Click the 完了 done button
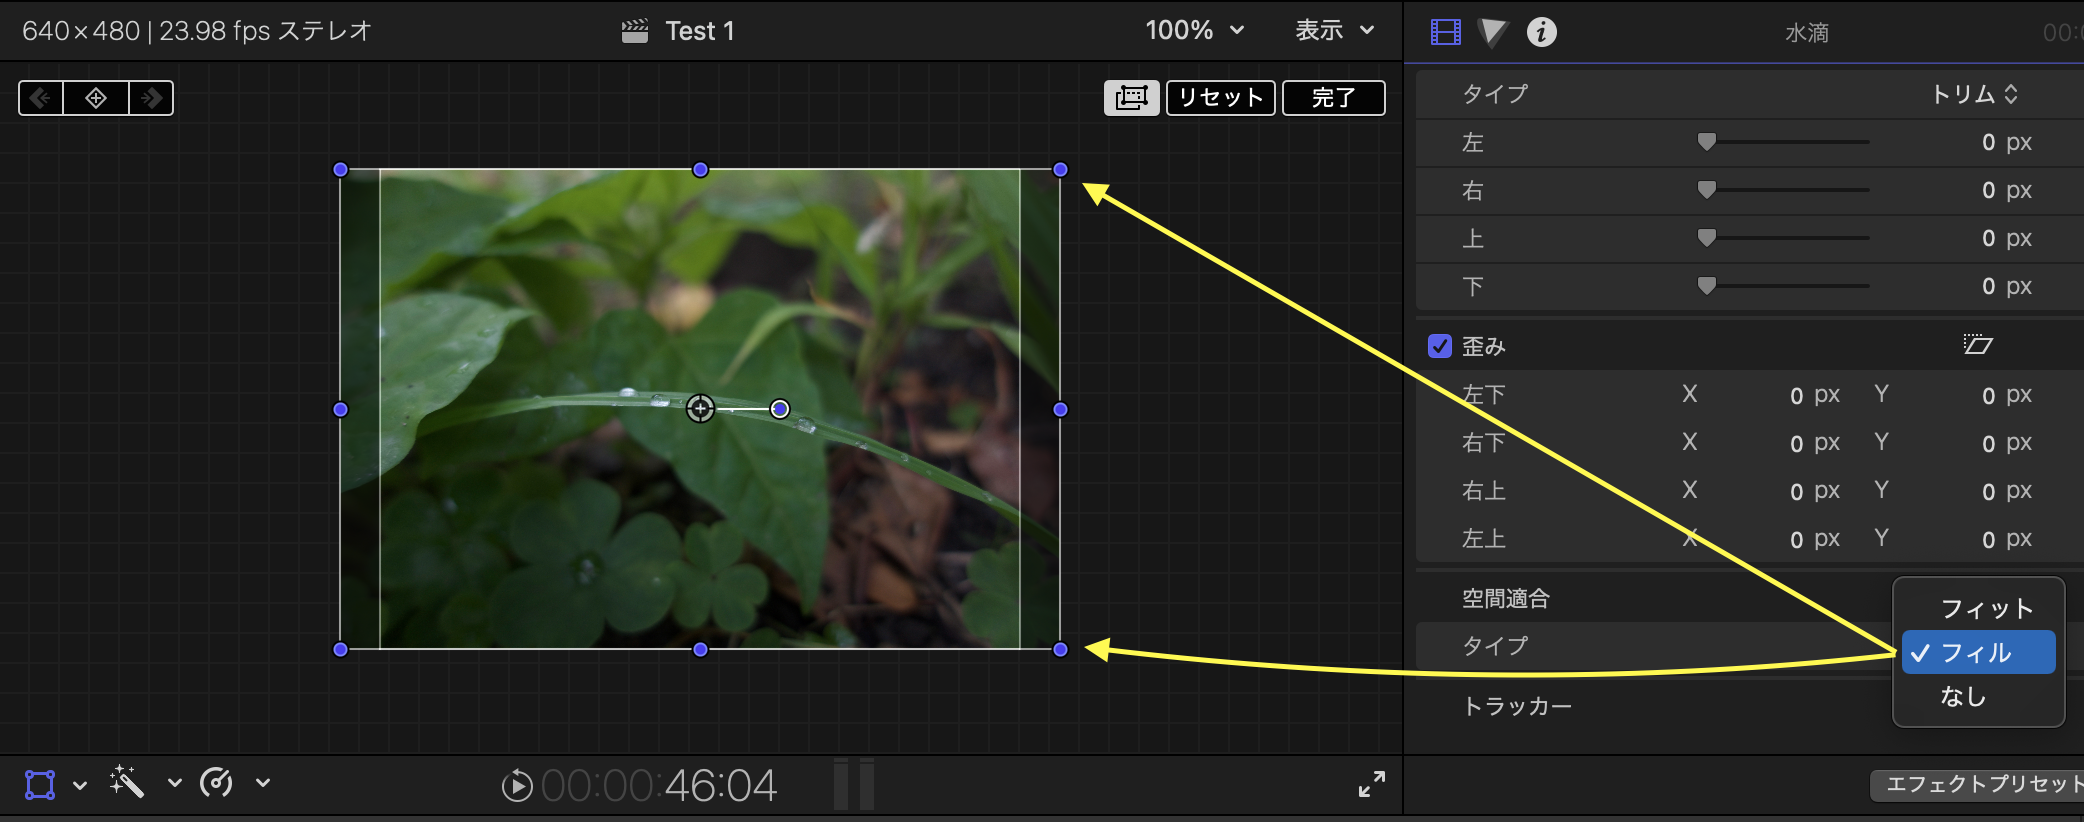This screenshot has width=2084, height=822. (x=1333, y=98)
